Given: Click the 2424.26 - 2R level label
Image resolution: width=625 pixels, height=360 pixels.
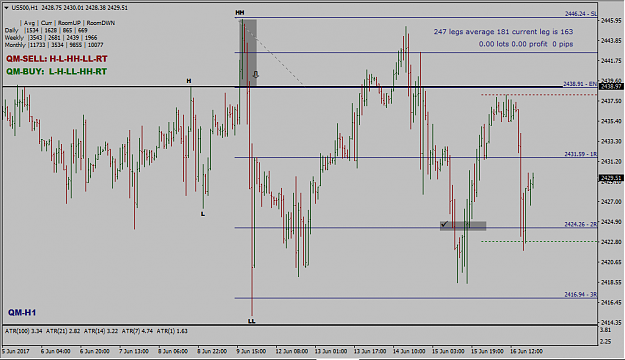Looking at the screenshot, I should pyautogui.click(x=580, y=224).
